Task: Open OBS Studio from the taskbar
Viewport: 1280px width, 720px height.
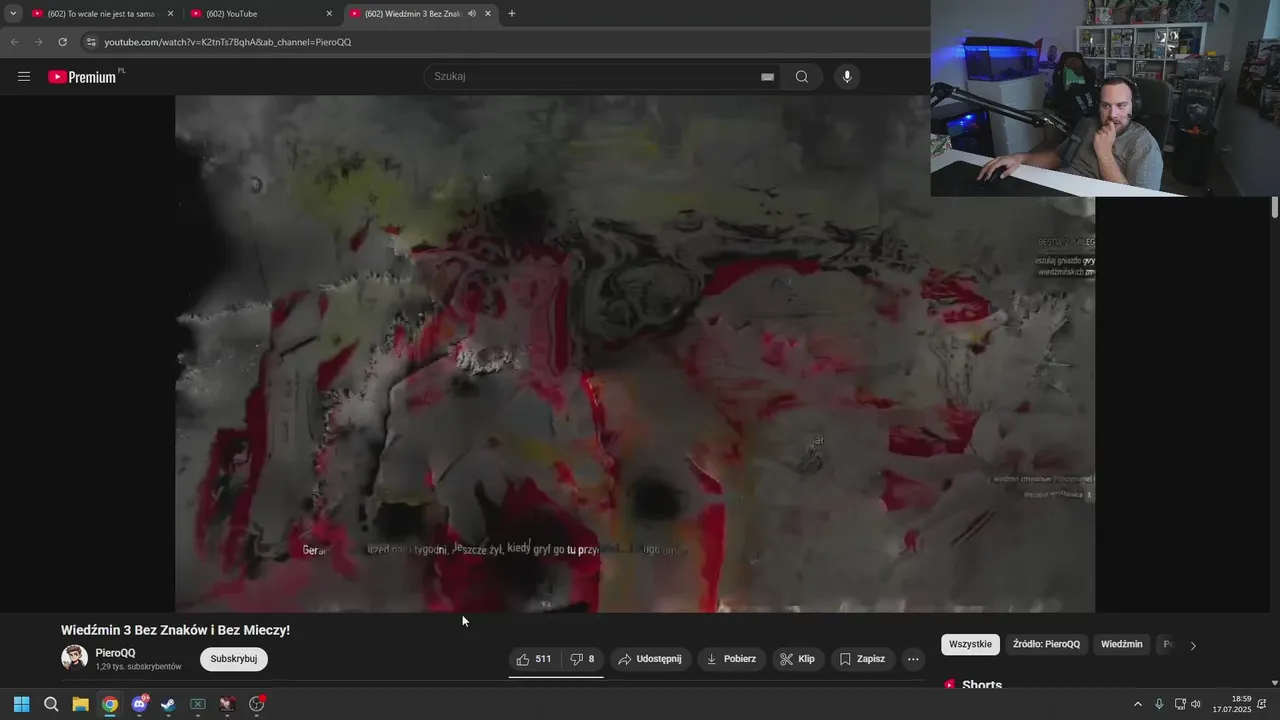Action: [x=257, y=704]
